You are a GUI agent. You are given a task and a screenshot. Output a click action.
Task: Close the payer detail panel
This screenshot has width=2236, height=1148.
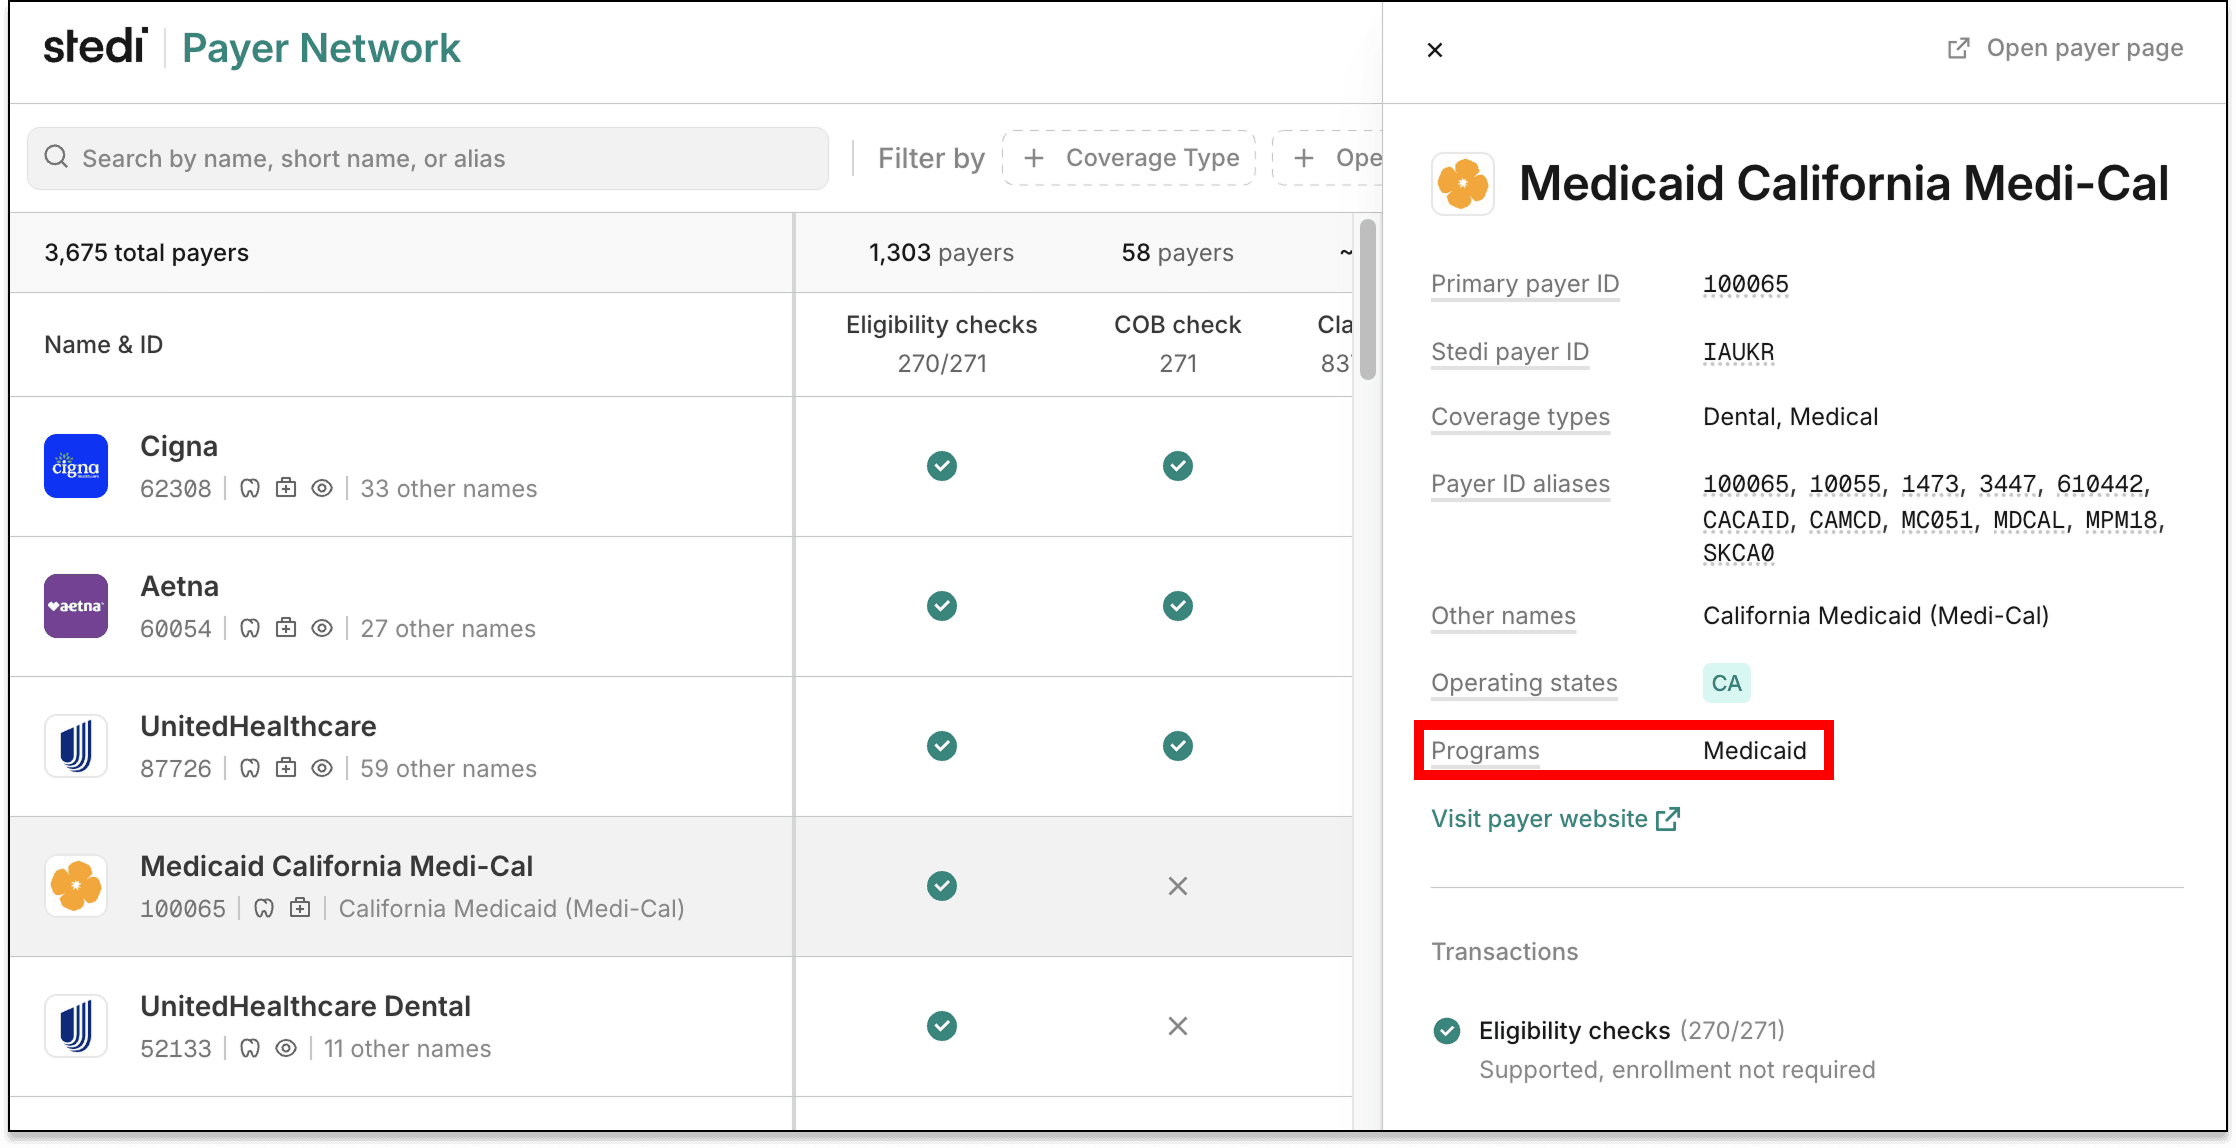pos(1435,50)
